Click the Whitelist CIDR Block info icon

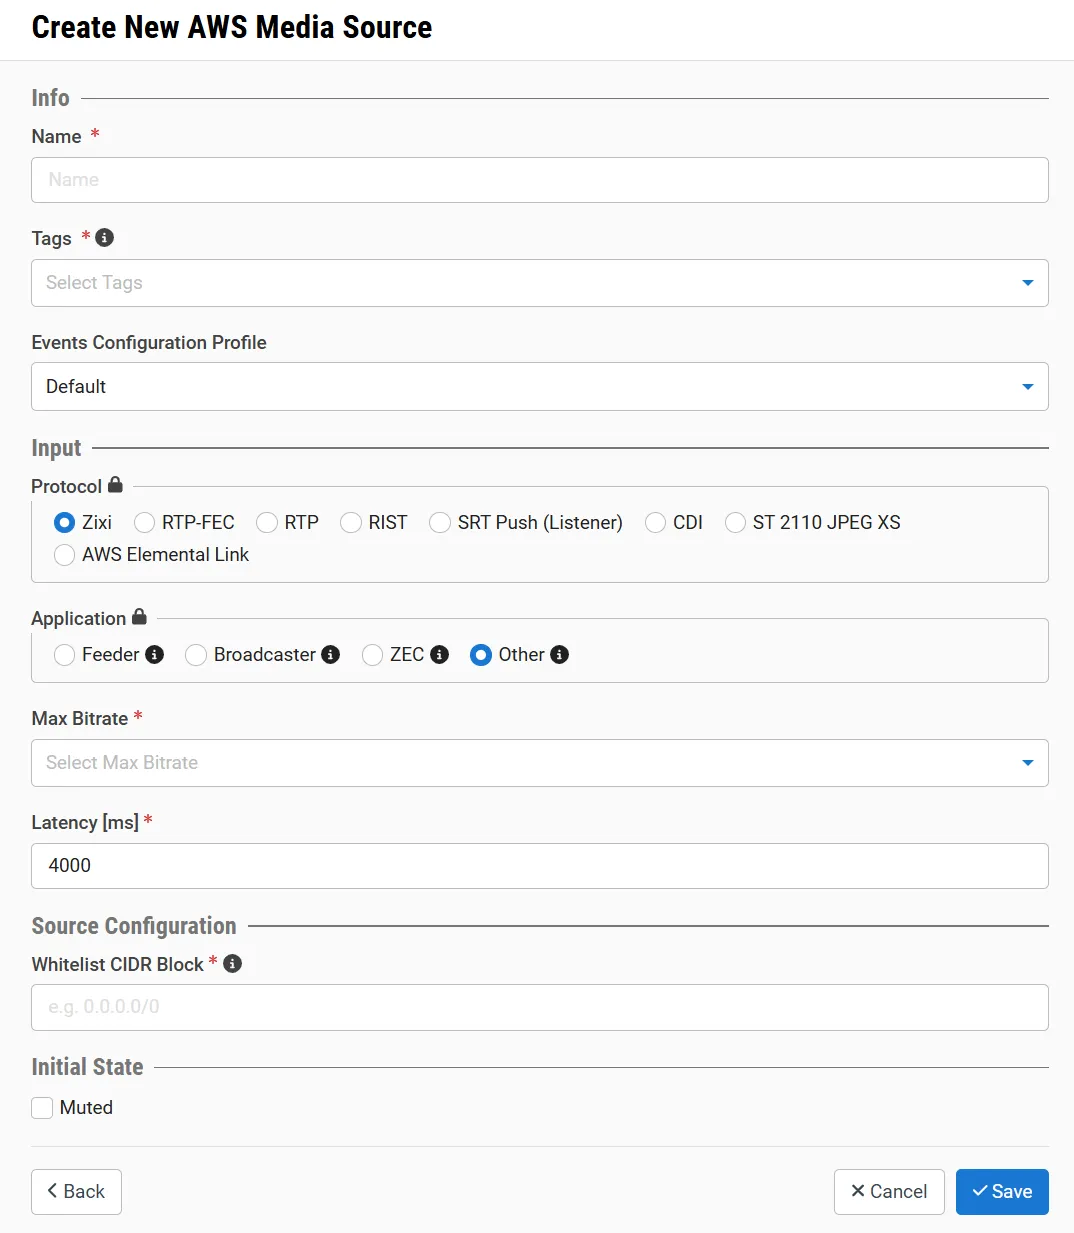click(233, 964)
